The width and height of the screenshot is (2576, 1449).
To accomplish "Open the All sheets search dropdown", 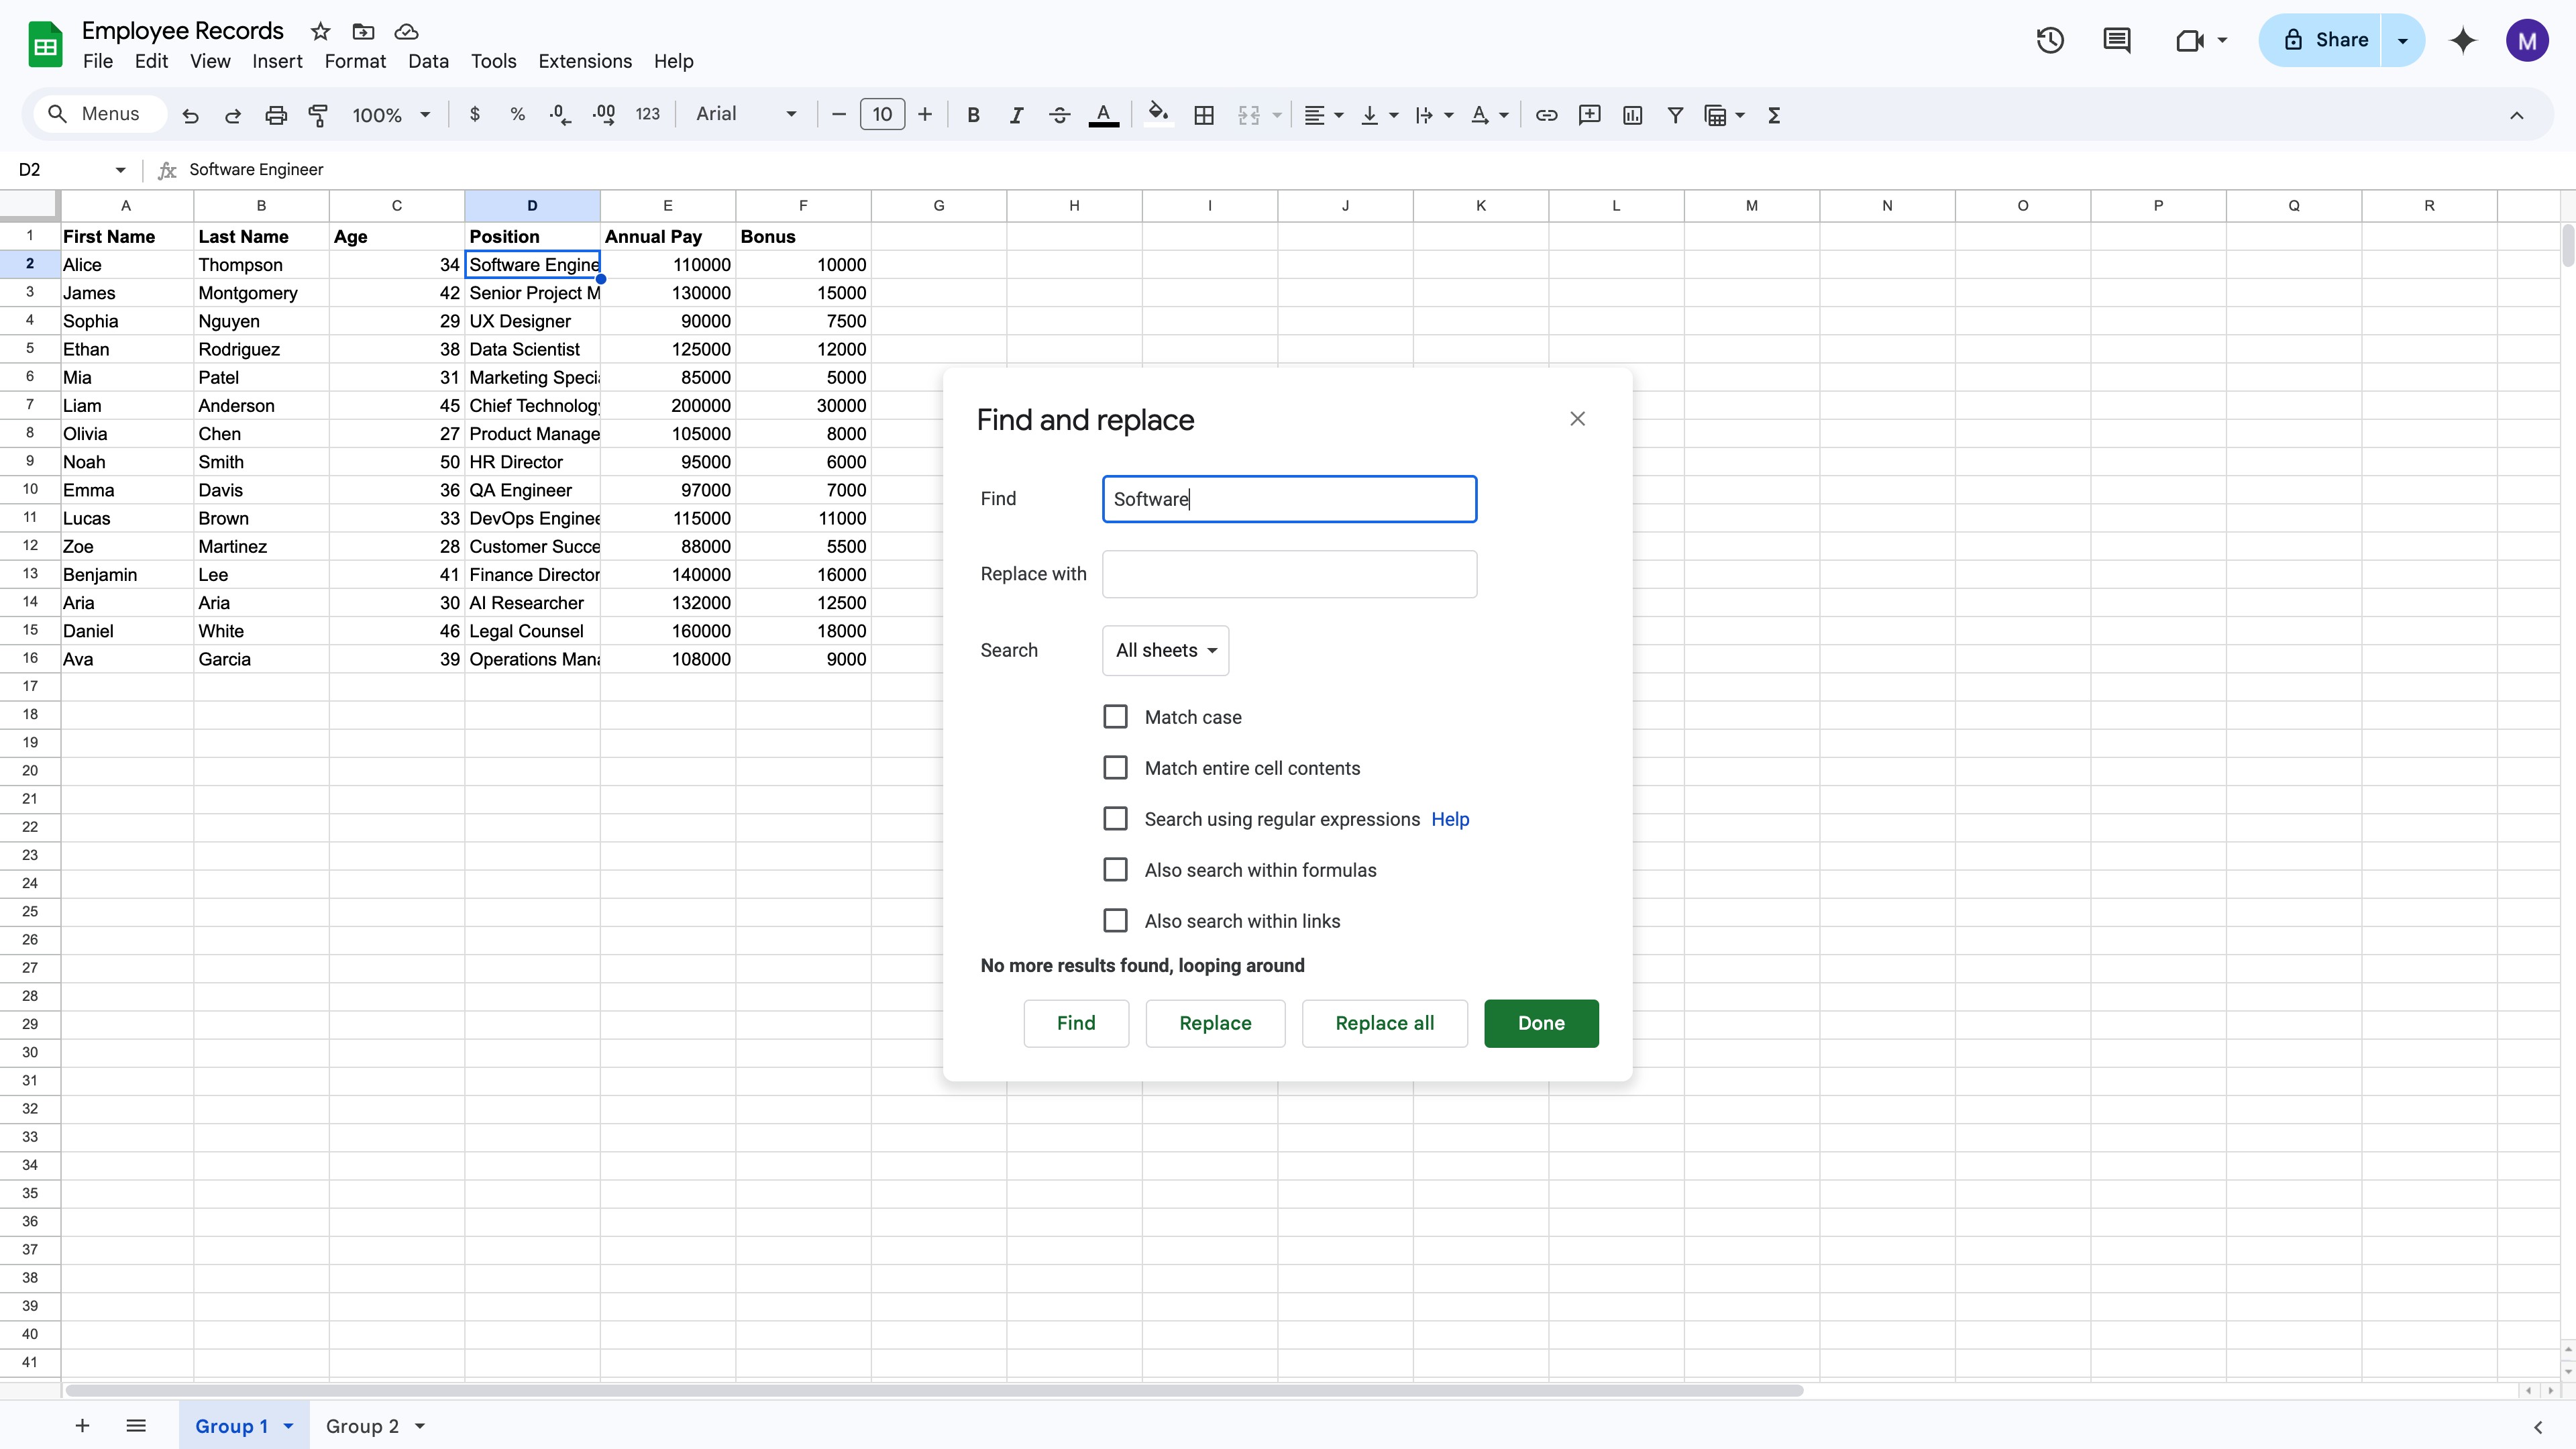I will coord(1165,650).
